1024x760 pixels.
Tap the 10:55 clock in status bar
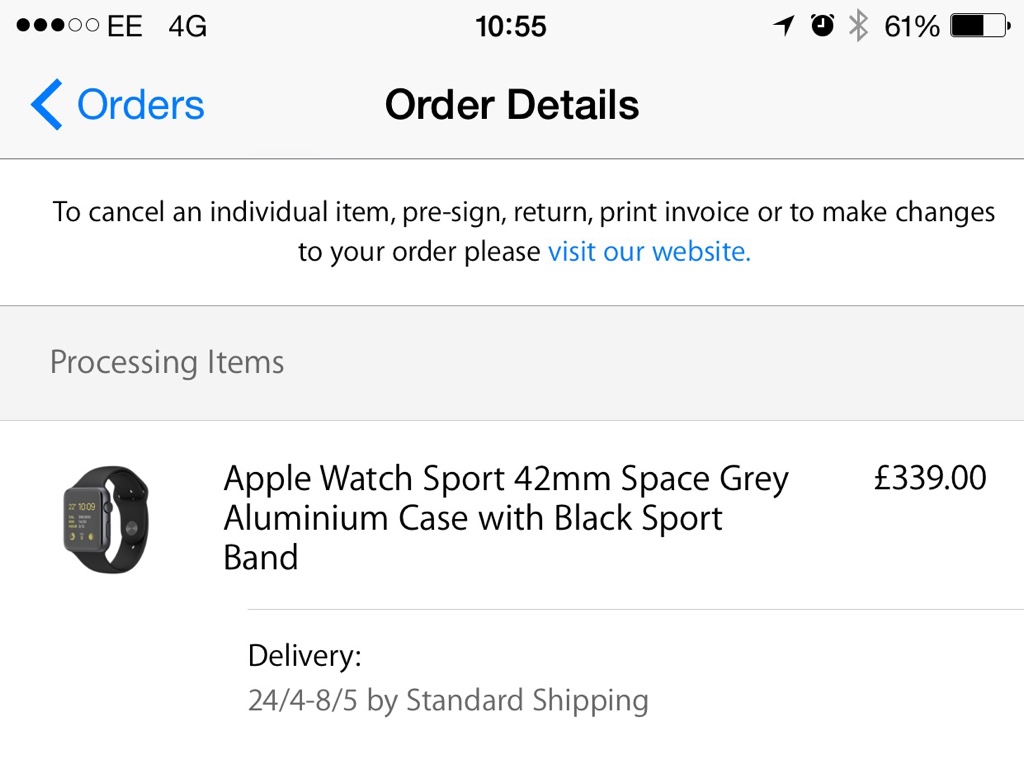point(511,26)
